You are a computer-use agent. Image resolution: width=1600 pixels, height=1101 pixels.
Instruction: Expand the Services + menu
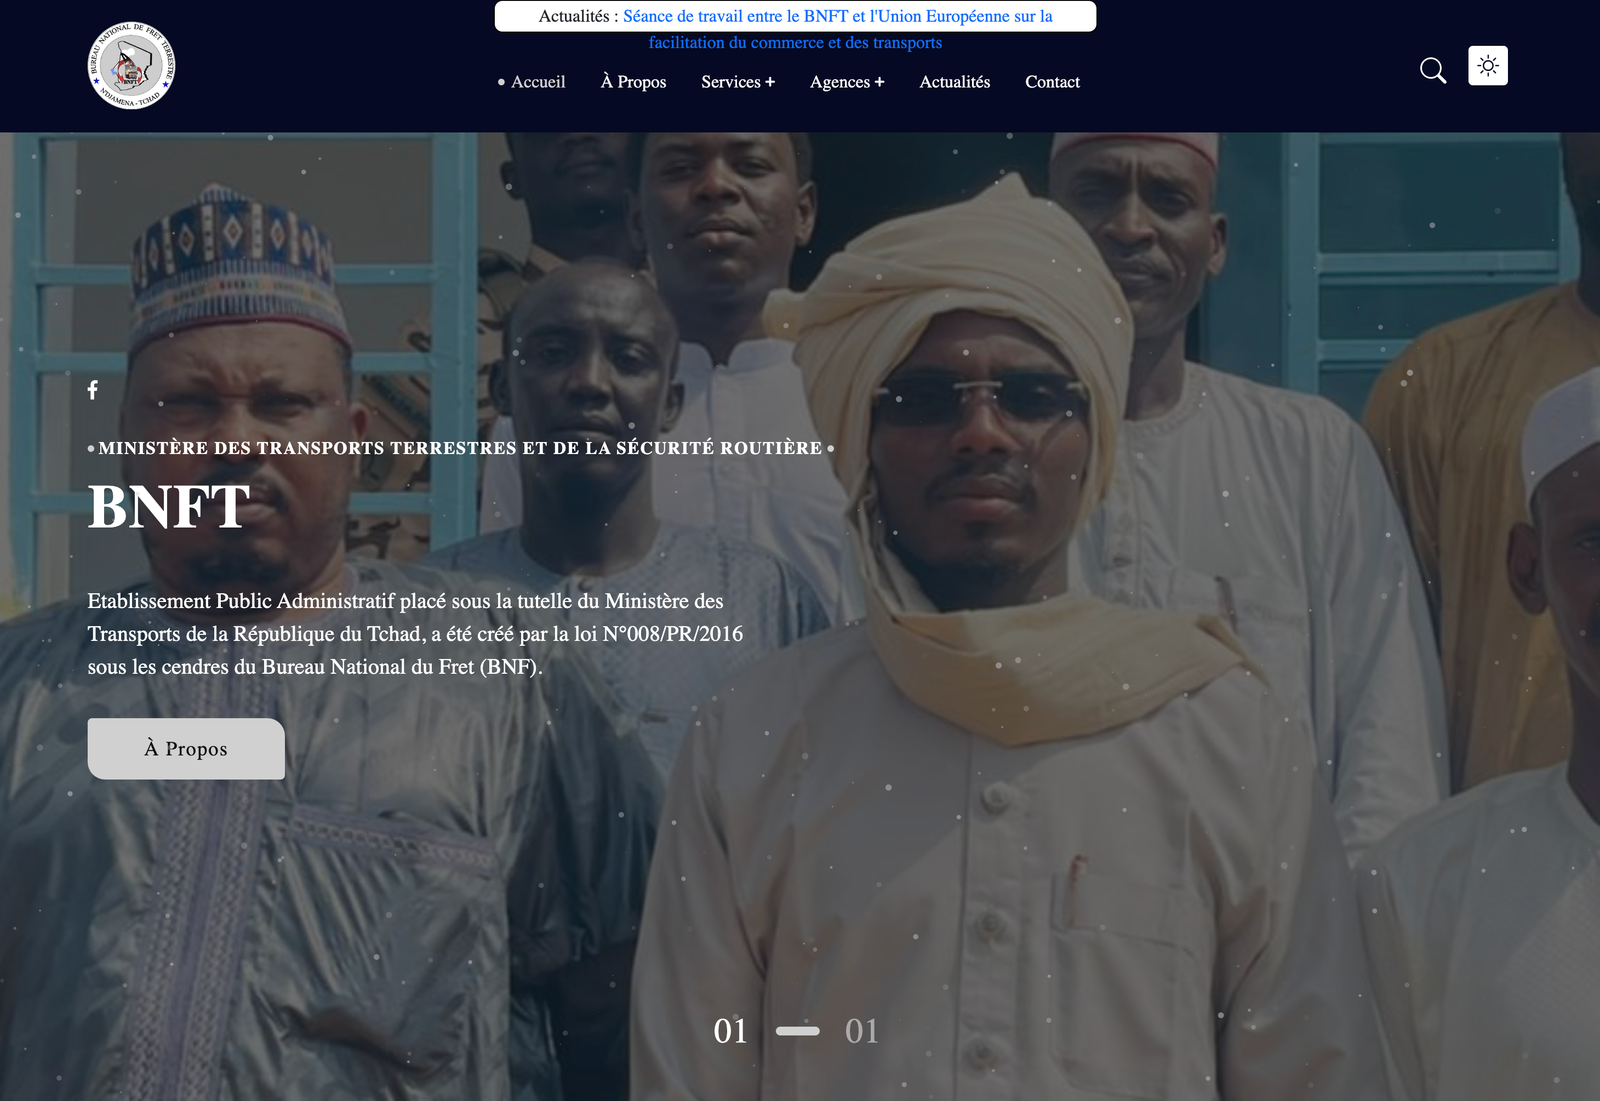(738, 82)
